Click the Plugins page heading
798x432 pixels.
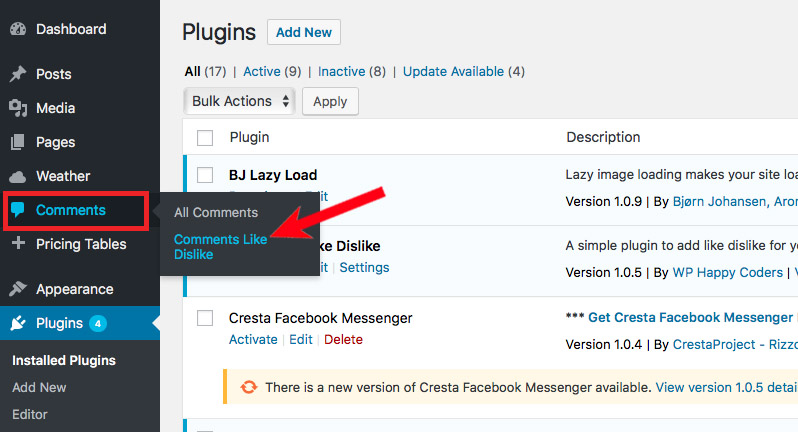point(219,32)
